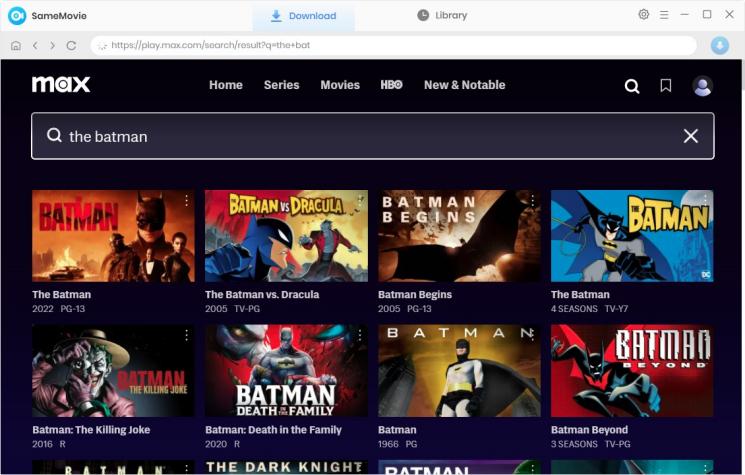Open the Home menu item

point(226,85)
